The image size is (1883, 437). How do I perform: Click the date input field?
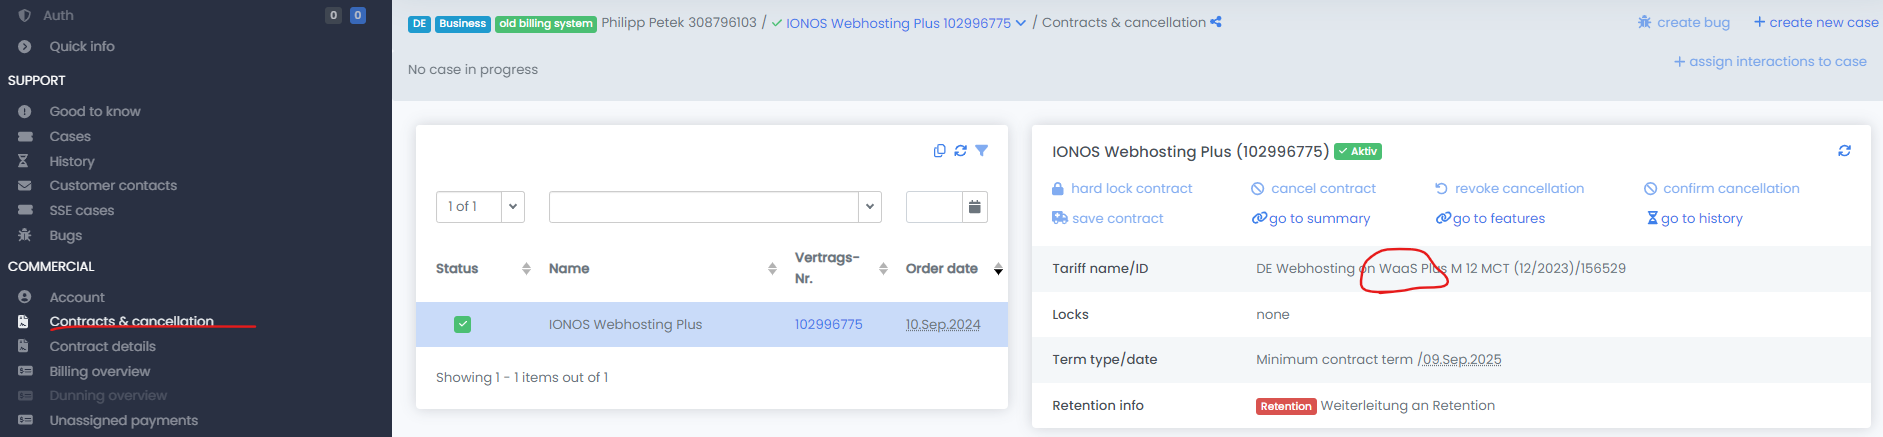point(933,207)
